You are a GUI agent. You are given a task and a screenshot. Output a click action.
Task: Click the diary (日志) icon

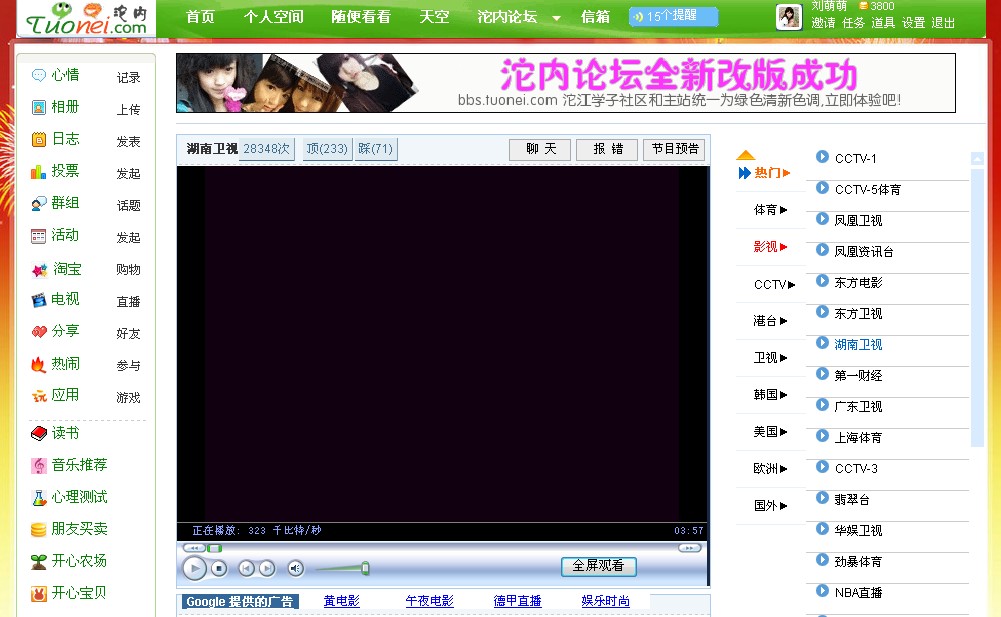(x=39, y=139)
